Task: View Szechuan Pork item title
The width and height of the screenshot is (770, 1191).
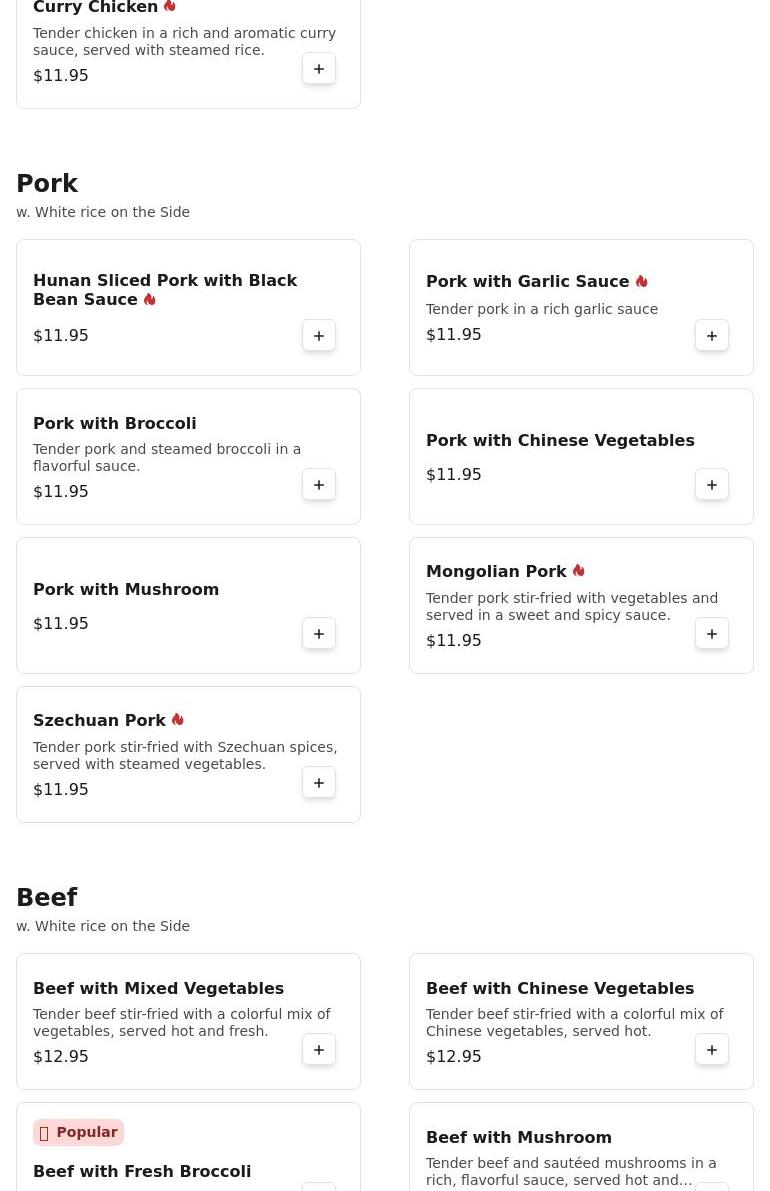Action: pos(99,721)
